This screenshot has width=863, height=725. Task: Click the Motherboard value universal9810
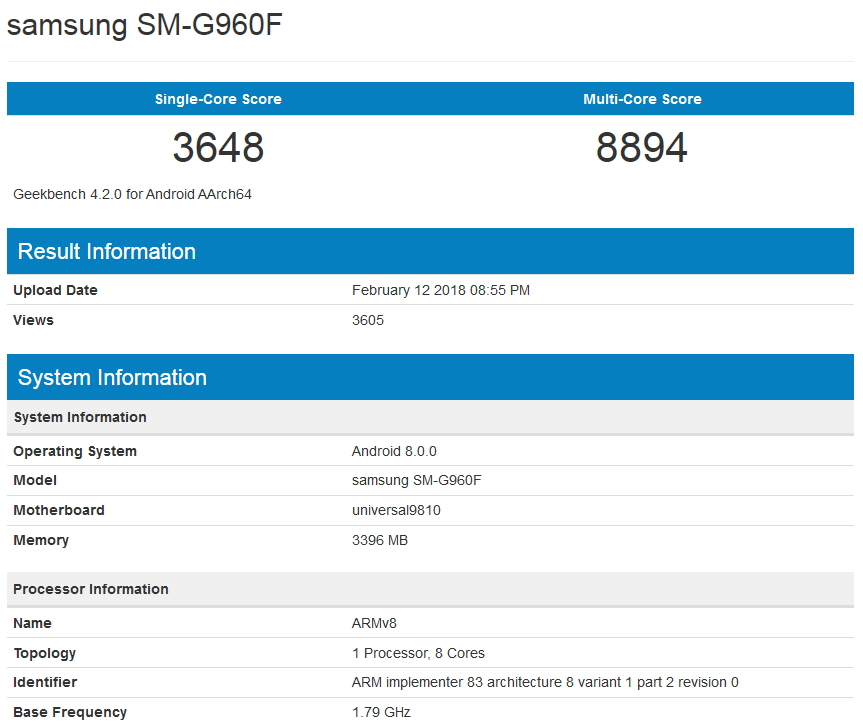[x=396, y=510]
